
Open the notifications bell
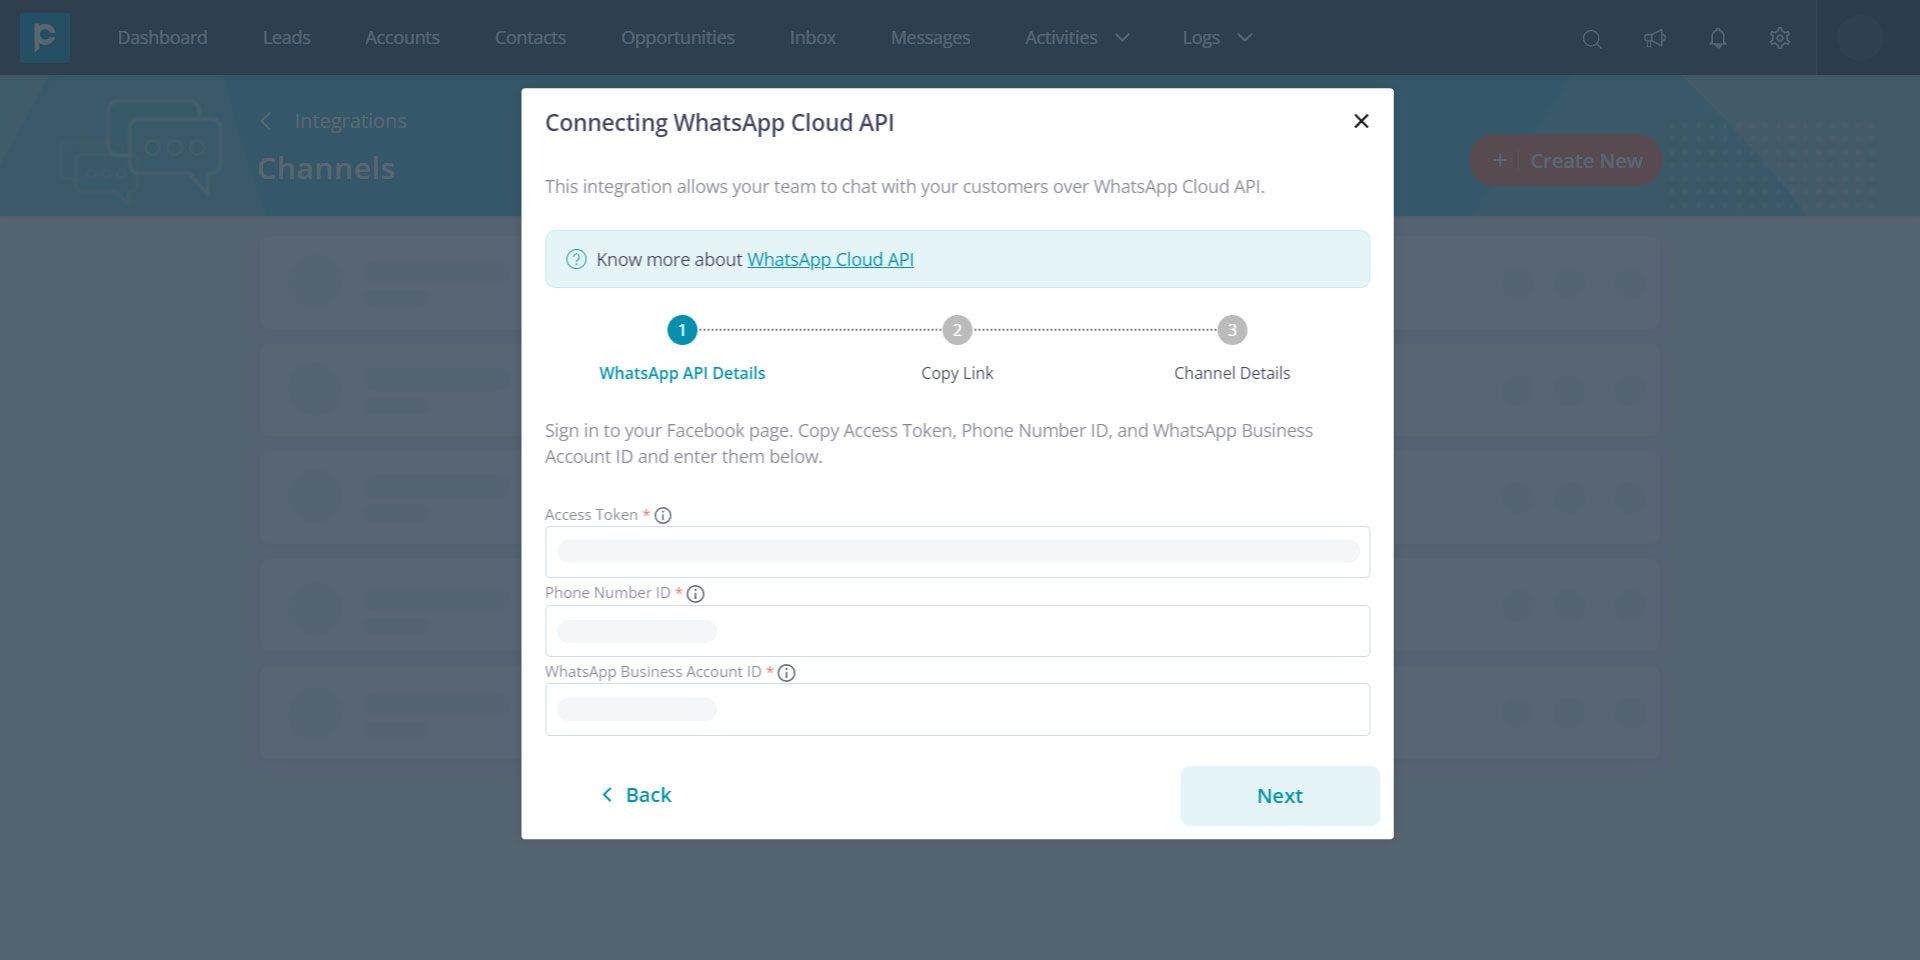pyautogui.click(x=1718, y=38)
